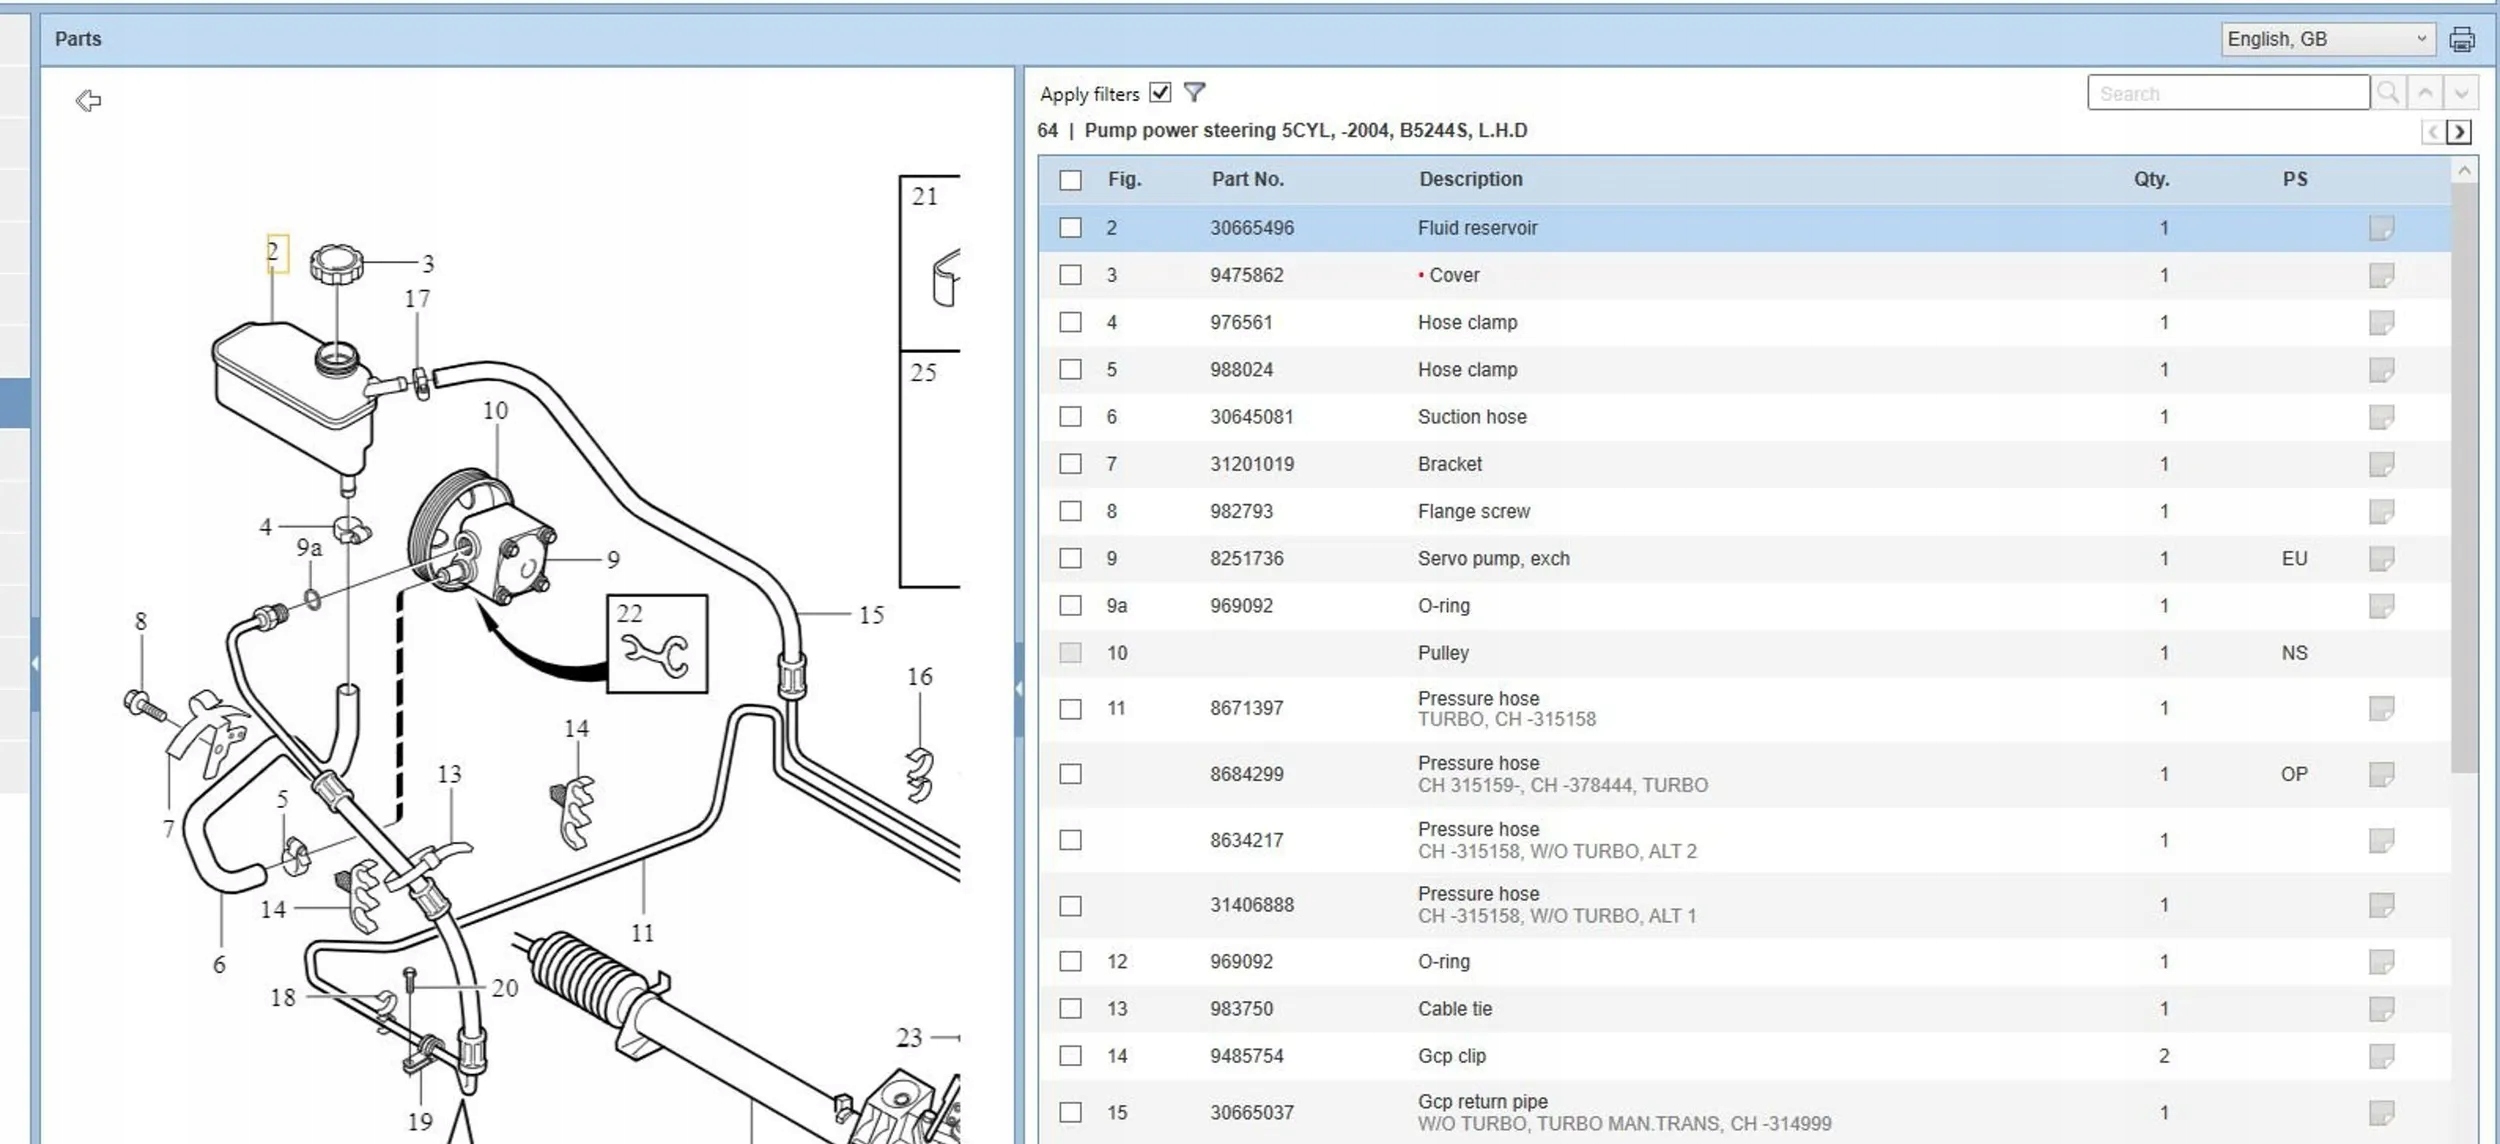Go to next parts section arrow
Image resolution: width=2500 pixels, height=1144 pixels.
2459,132
